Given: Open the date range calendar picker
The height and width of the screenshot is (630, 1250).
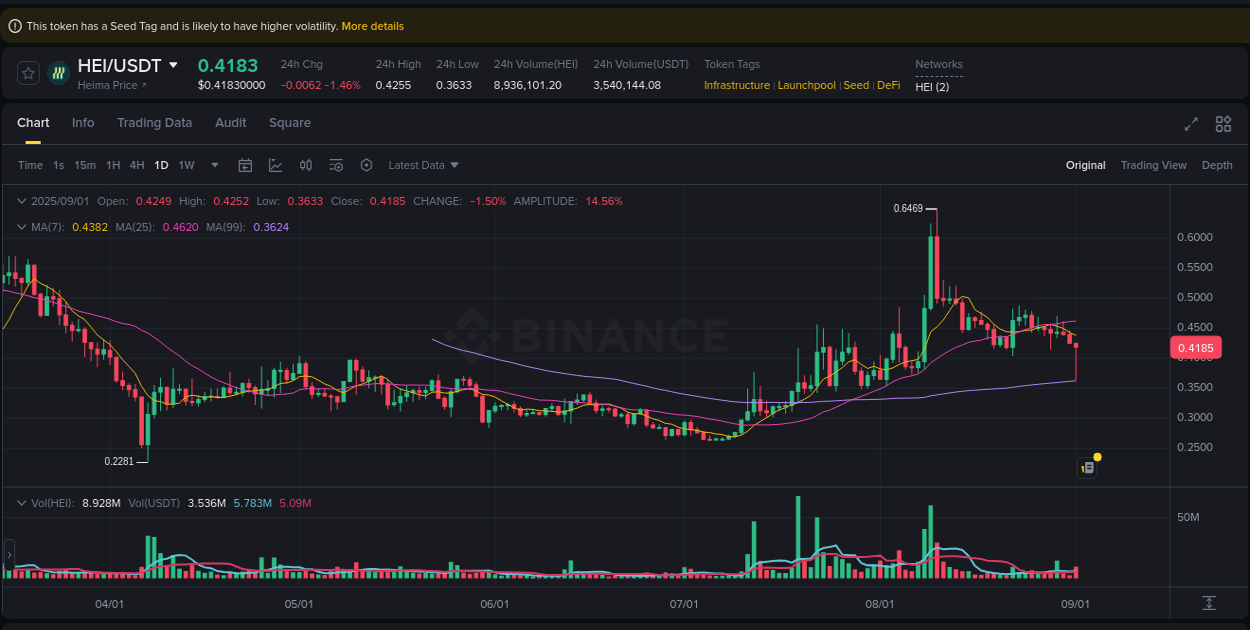Looking at the screenshot, I should click(245, 165).
